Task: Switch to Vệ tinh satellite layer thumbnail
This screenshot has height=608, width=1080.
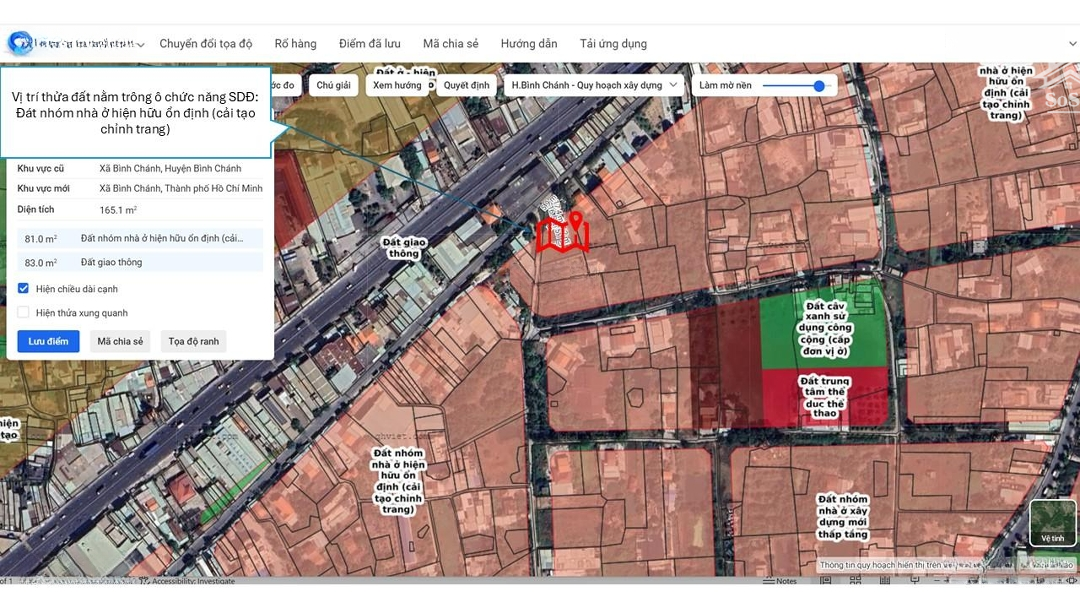Action: point(1052,523)
